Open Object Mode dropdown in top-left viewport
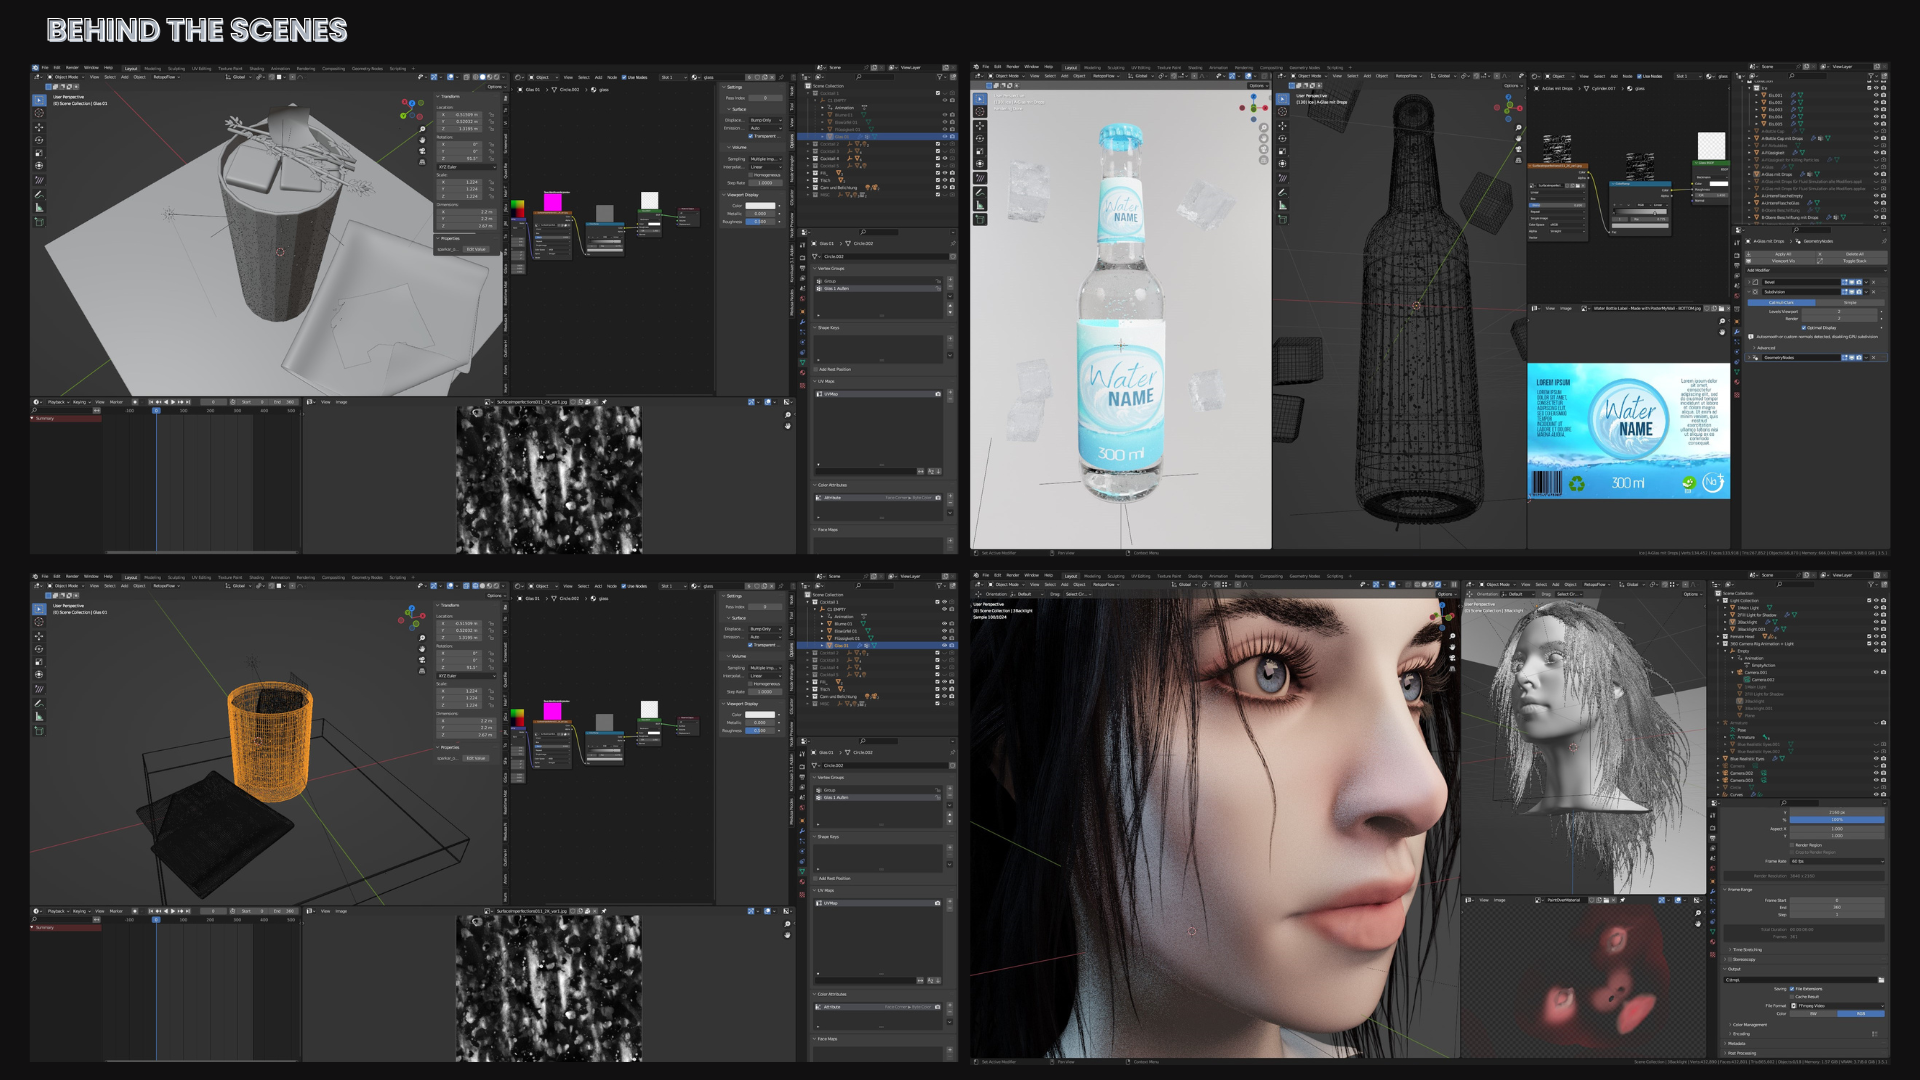This screenshot has height=1080, width=1920. [x=65, y=77]
